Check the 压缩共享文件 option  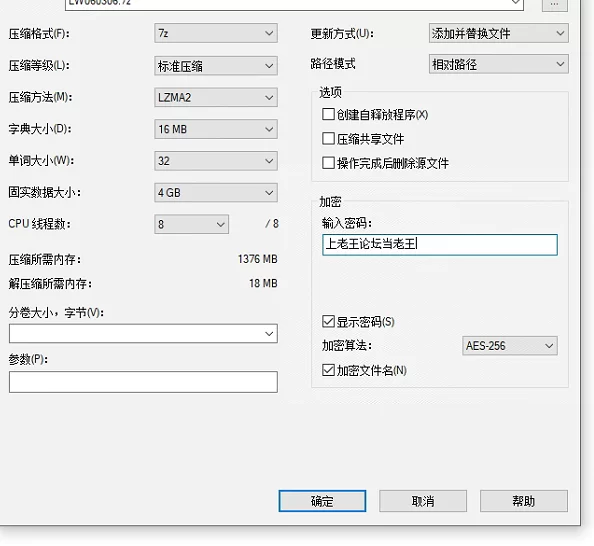coord(328,139)
